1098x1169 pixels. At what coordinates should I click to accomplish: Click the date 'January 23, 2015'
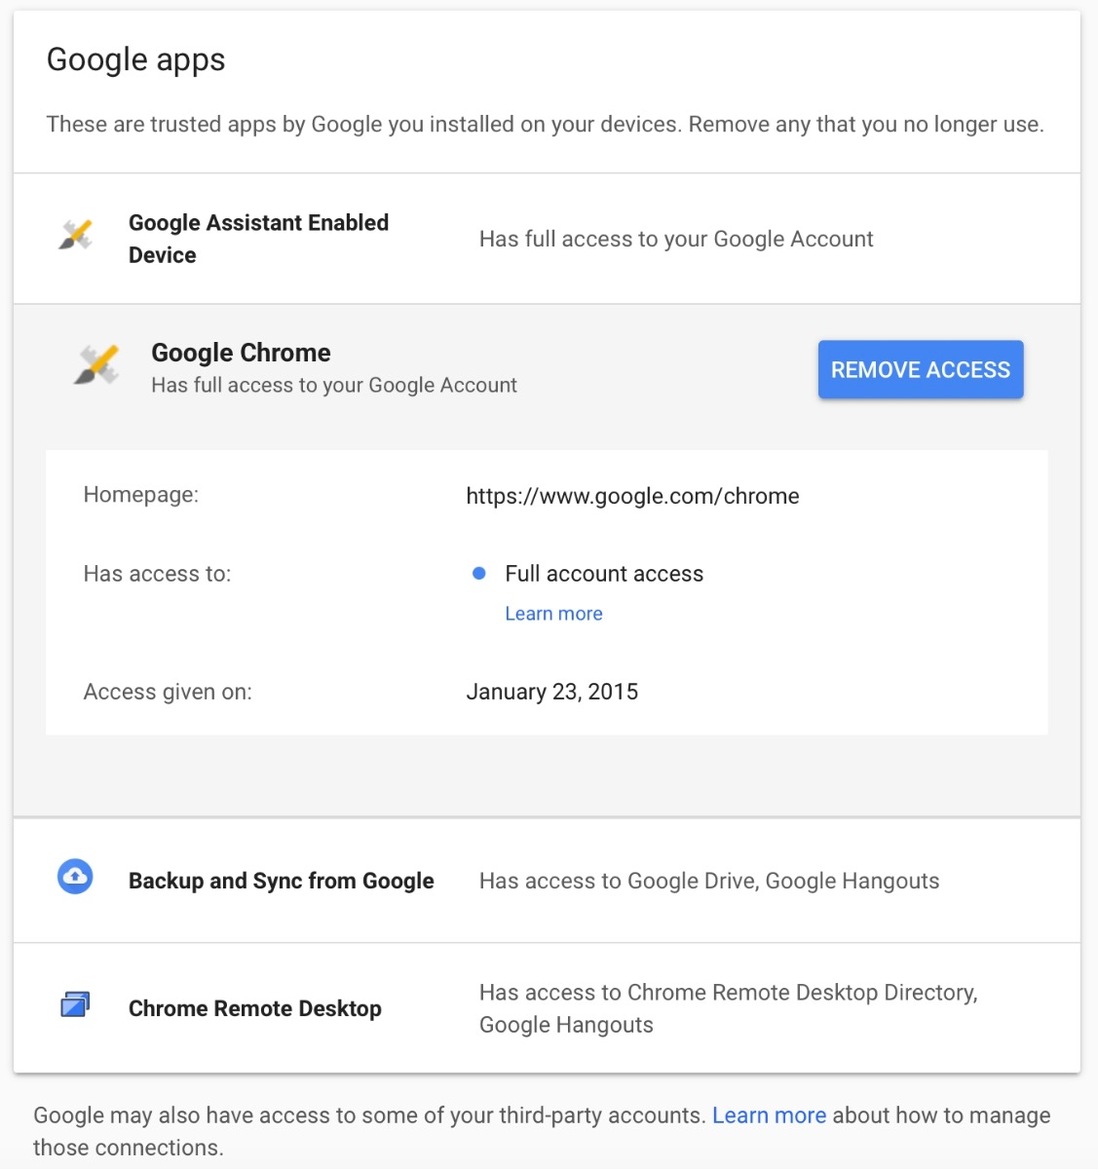pyautogui.click(x=552, y=692)
